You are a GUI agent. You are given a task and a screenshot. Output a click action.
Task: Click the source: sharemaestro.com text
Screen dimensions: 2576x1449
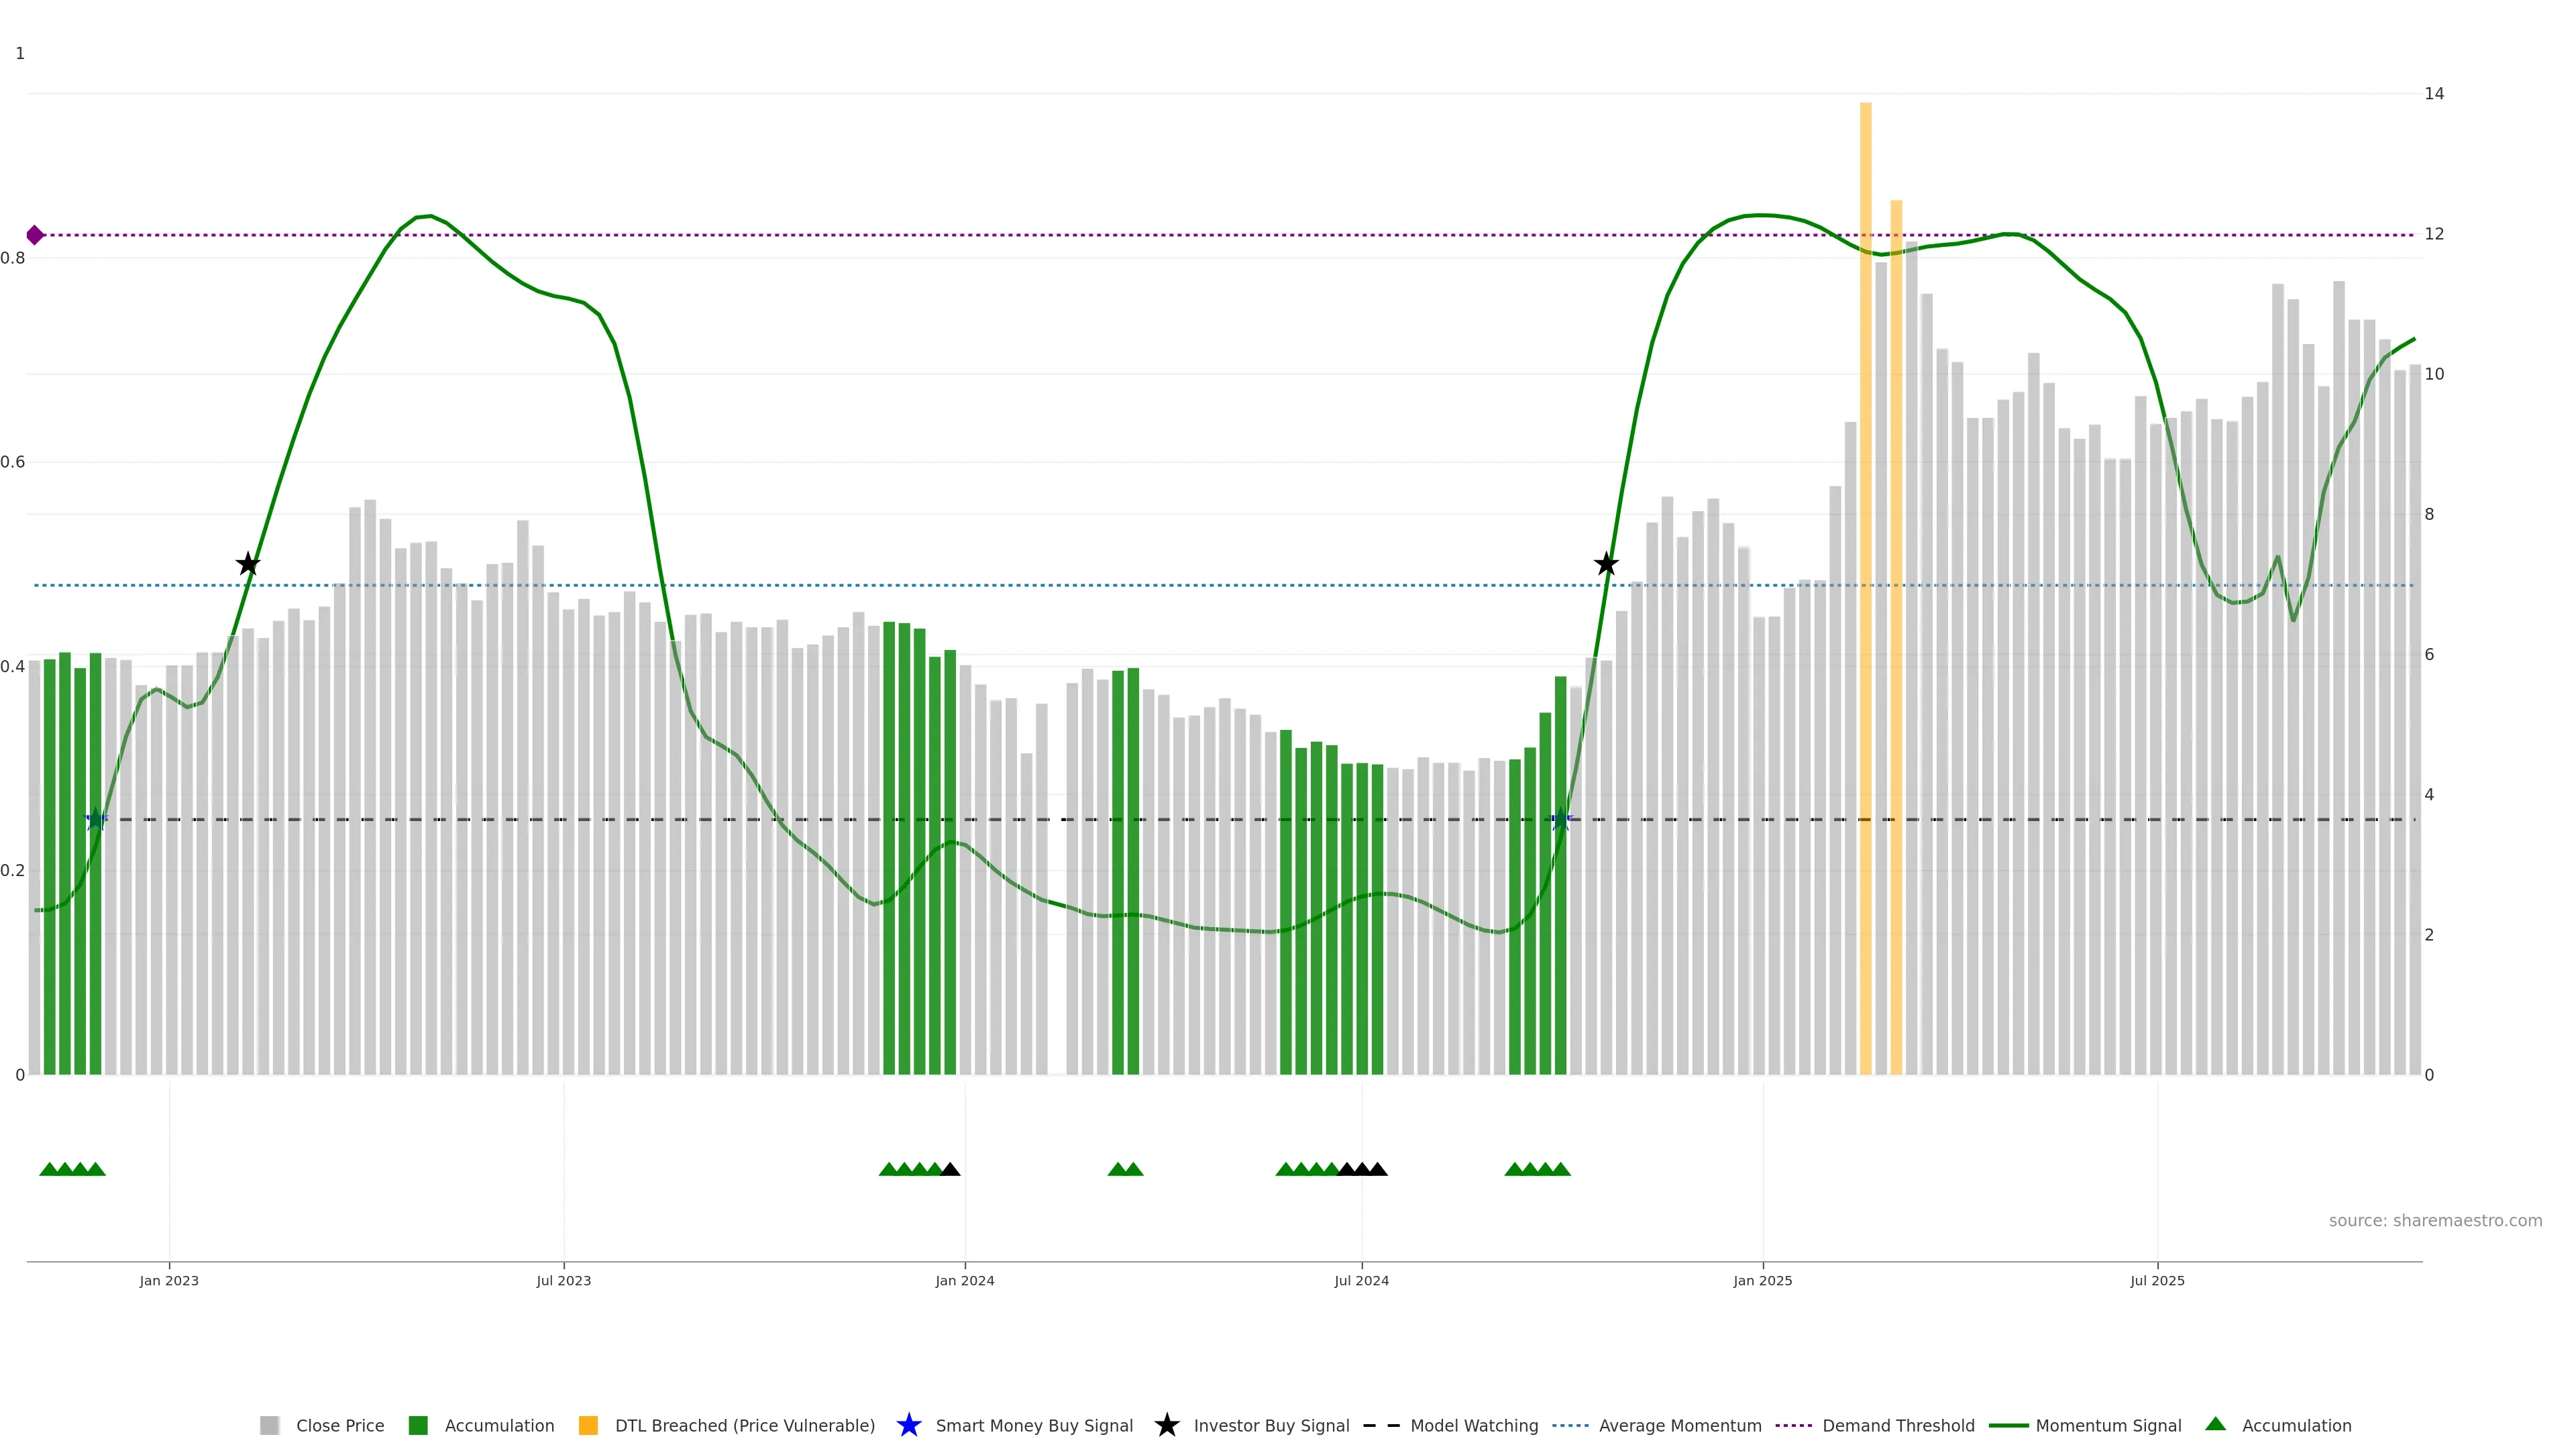[2435, 1221]
